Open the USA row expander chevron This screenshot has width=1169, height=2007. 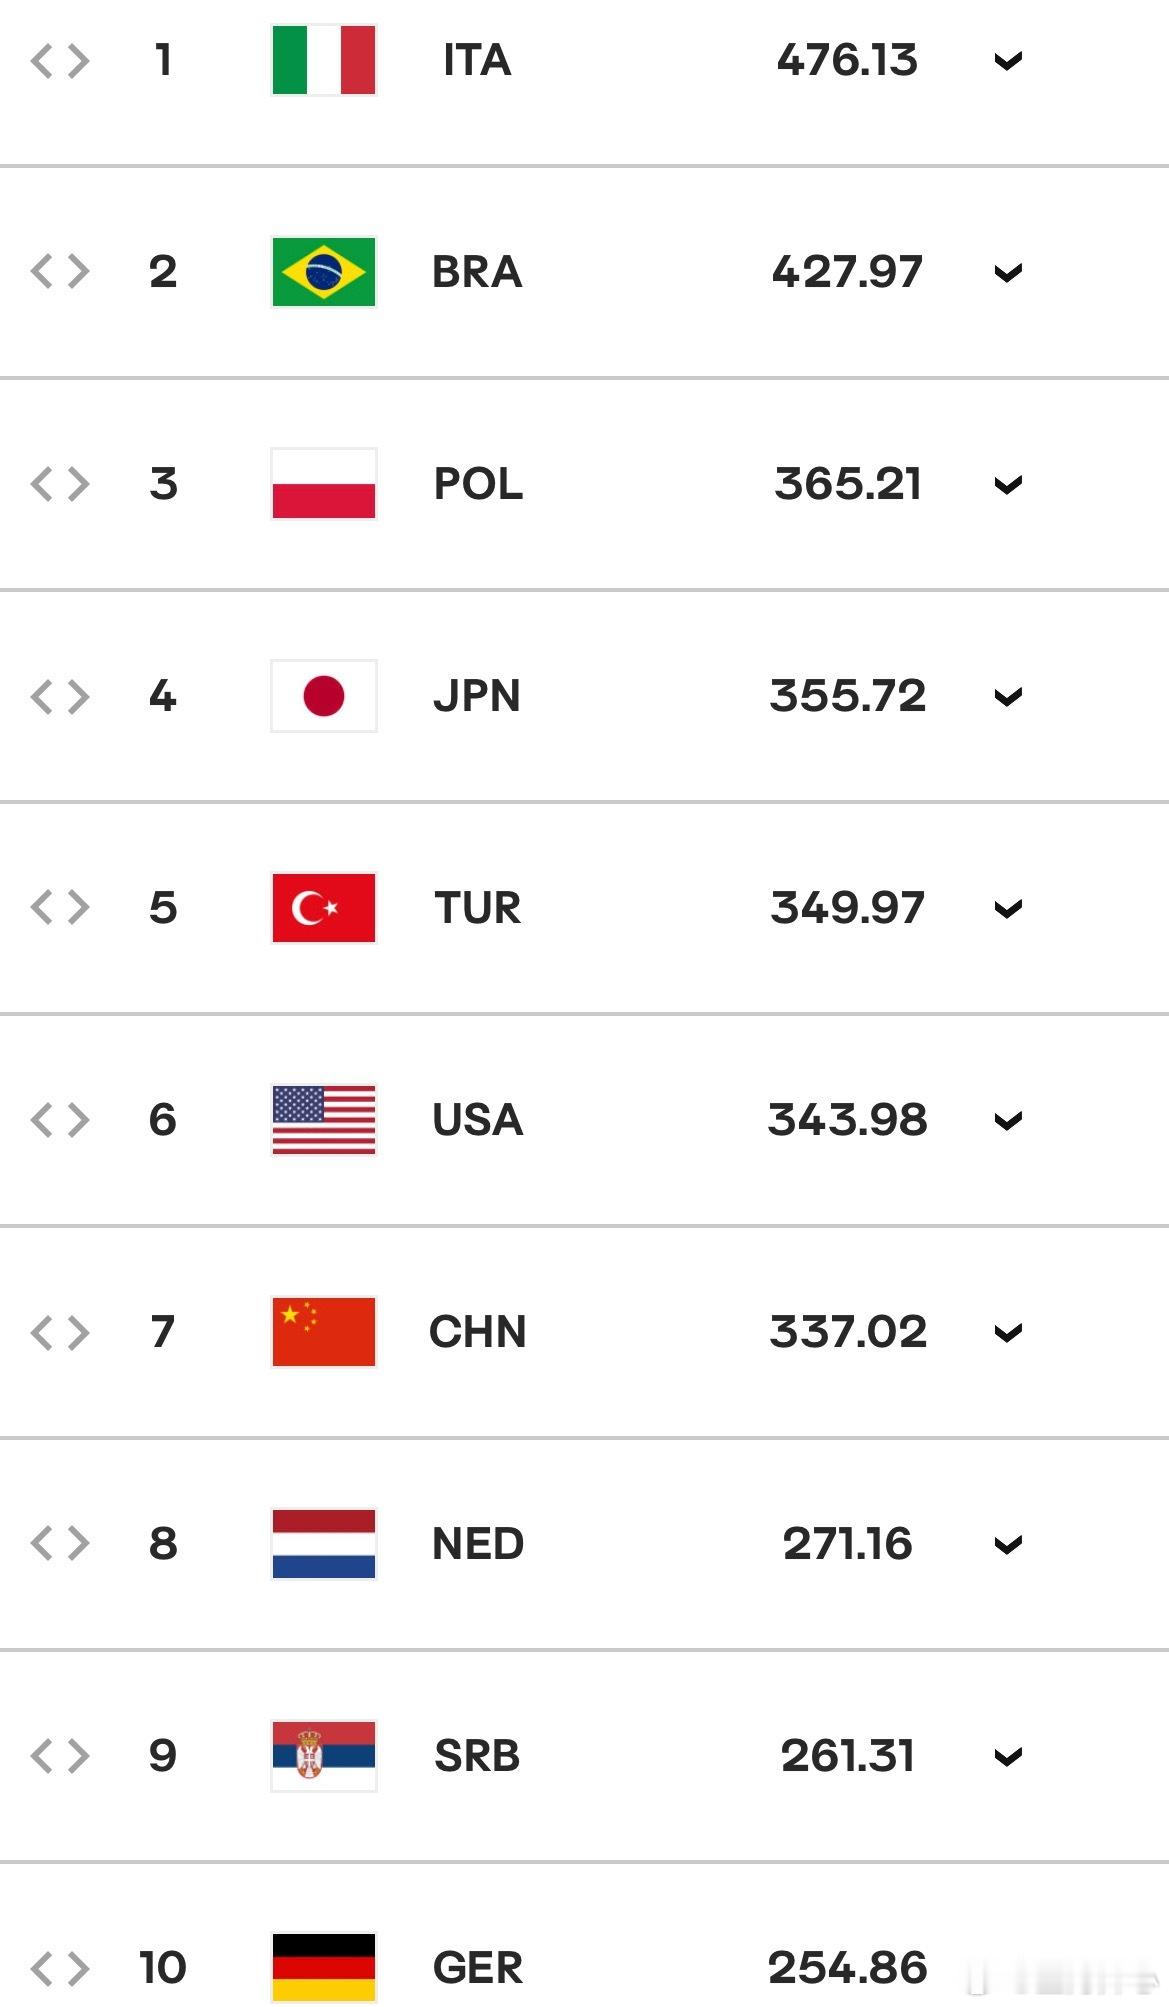[1008, 1121]
